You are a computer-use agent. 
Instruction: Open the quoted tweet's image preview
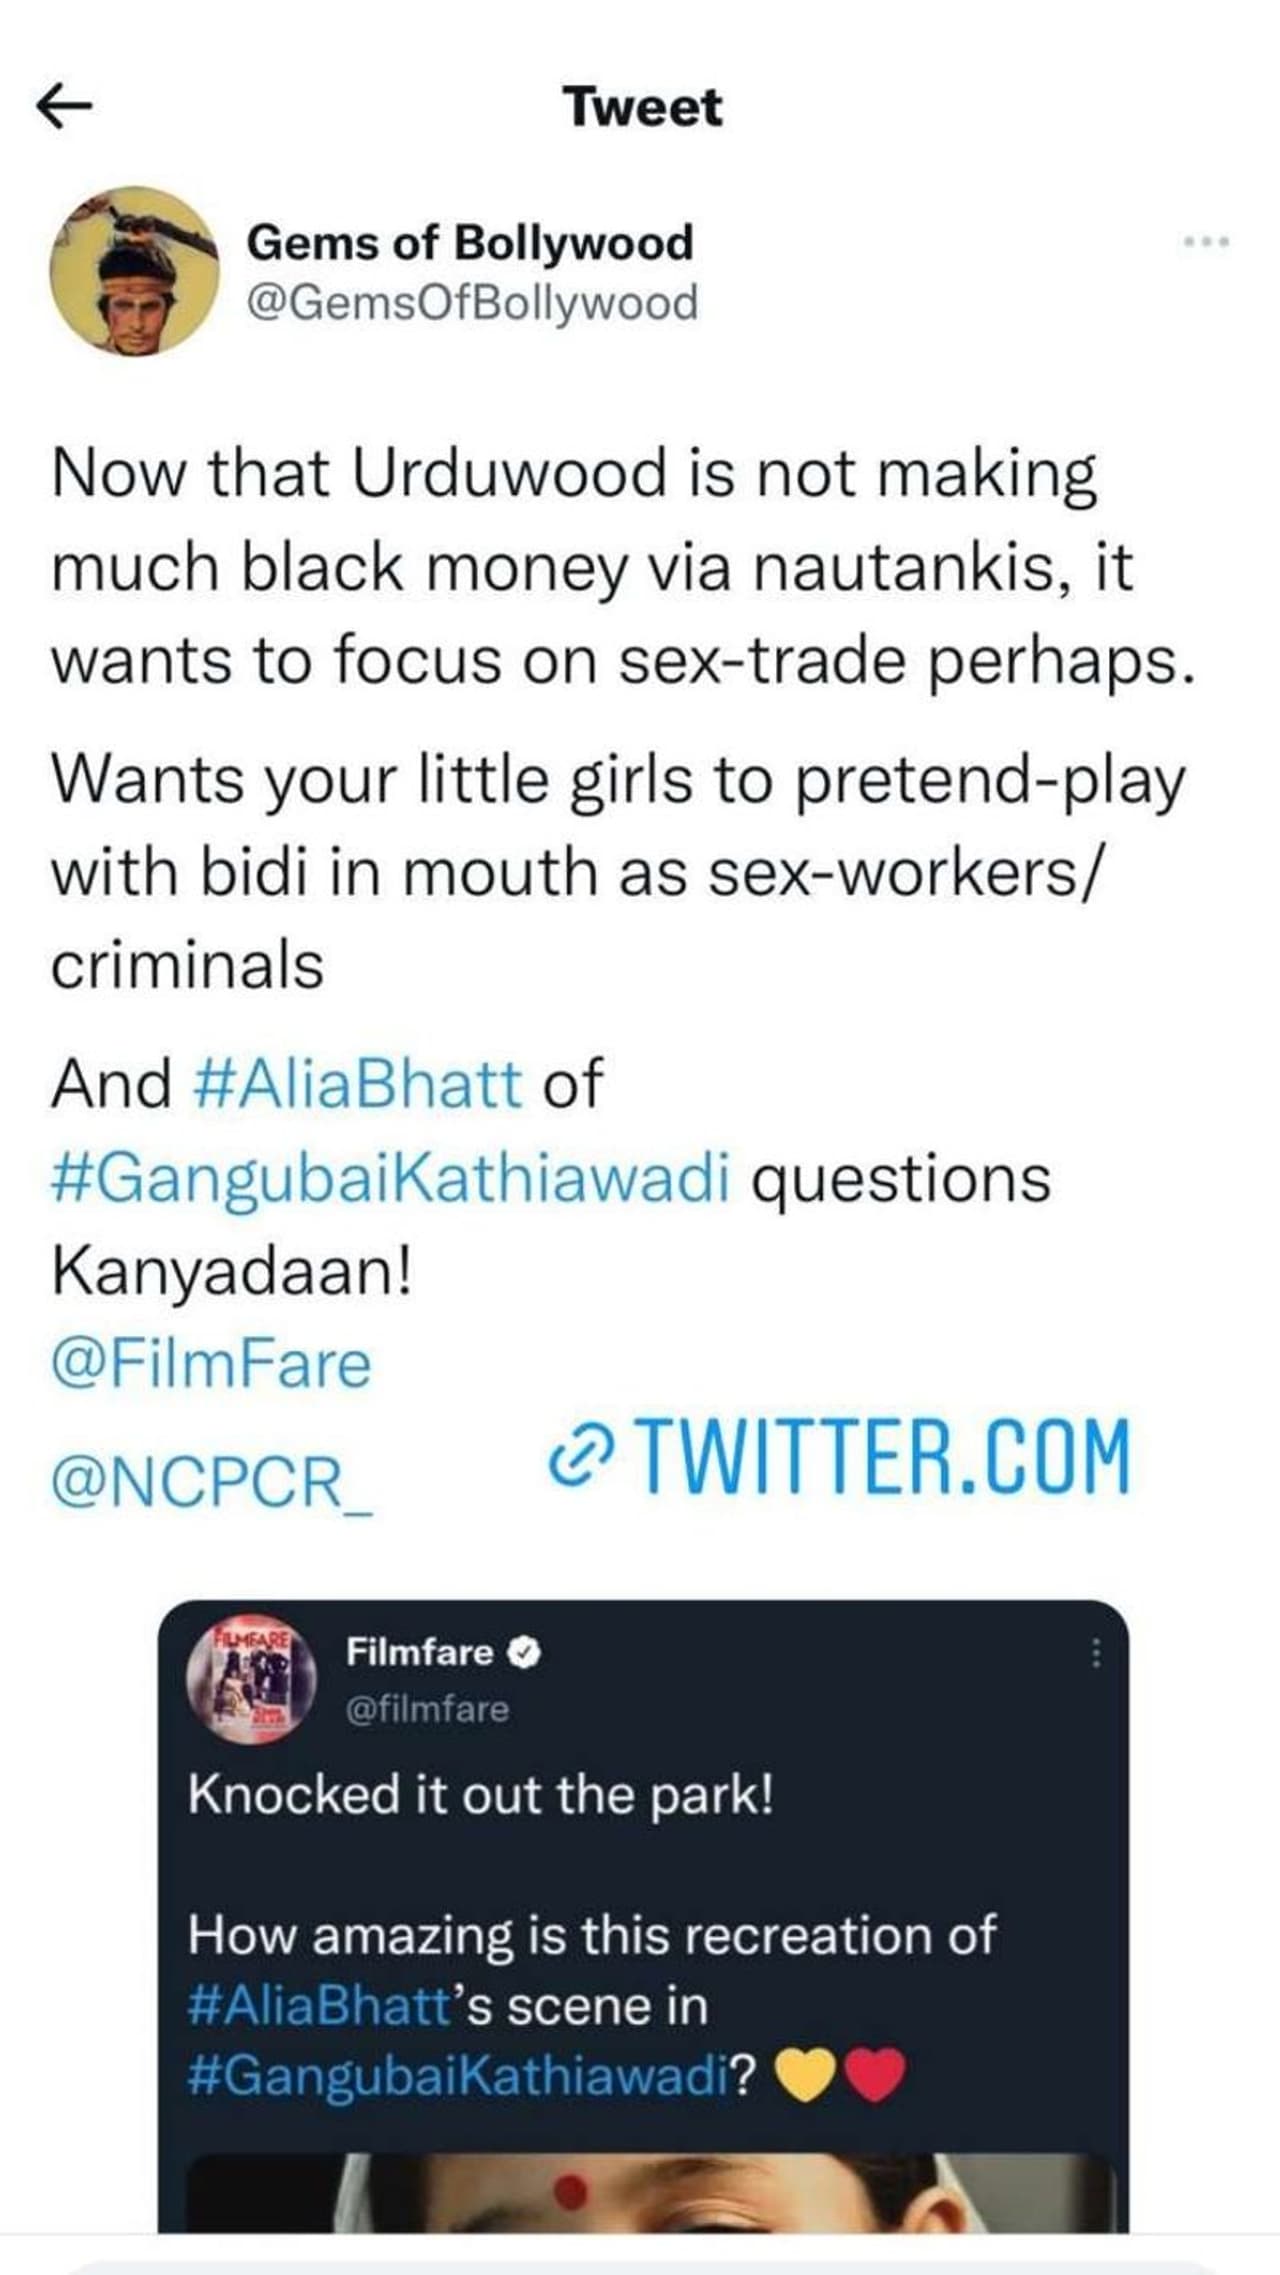coord(650,2192)
